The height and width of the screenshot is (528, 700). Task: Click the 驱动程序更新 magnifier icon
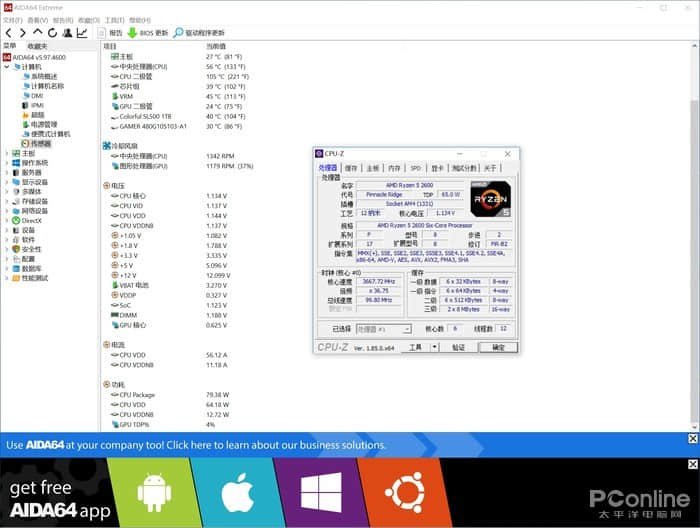(178, 33)
